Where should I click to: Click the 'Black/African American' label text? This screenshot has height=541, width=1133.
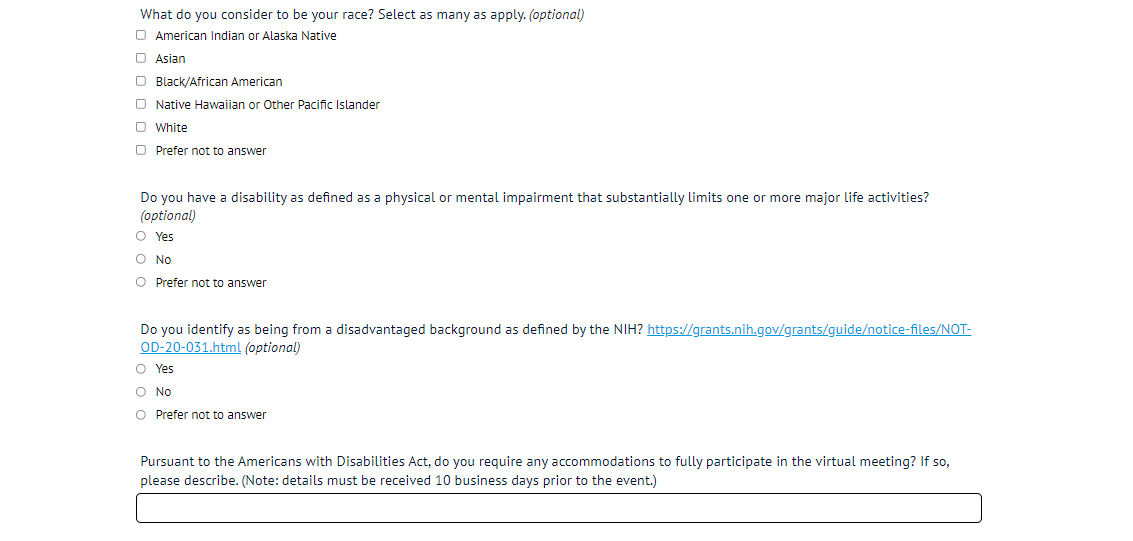219,82
